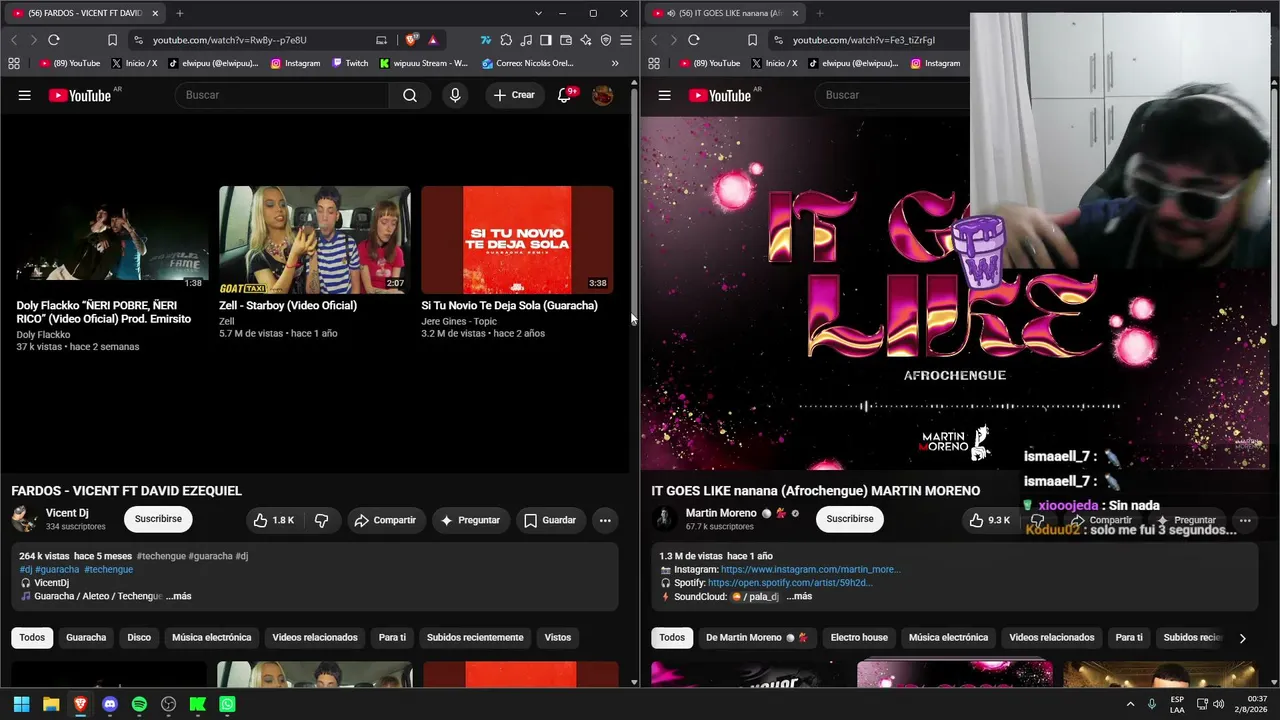Open a new tab in left browser

tap(180, 13)
